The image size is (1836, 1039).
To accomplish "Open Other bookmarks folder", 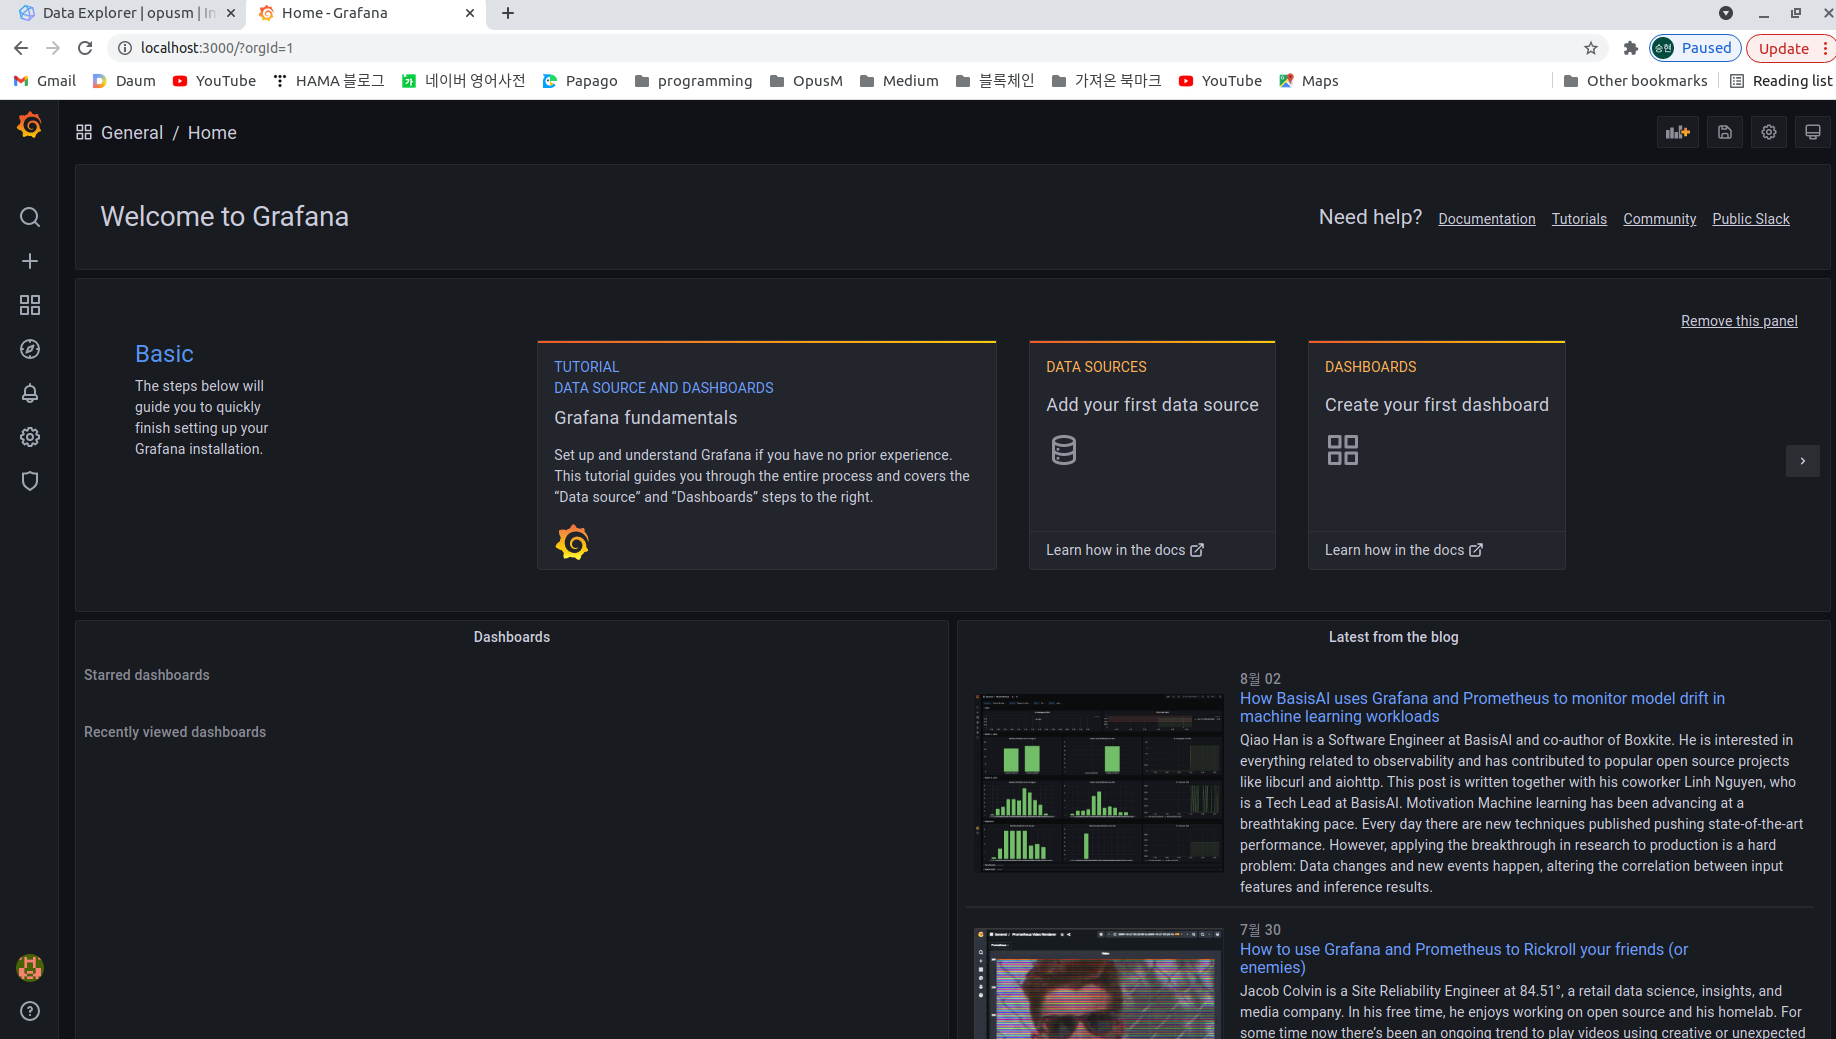I will point(1635,81).
